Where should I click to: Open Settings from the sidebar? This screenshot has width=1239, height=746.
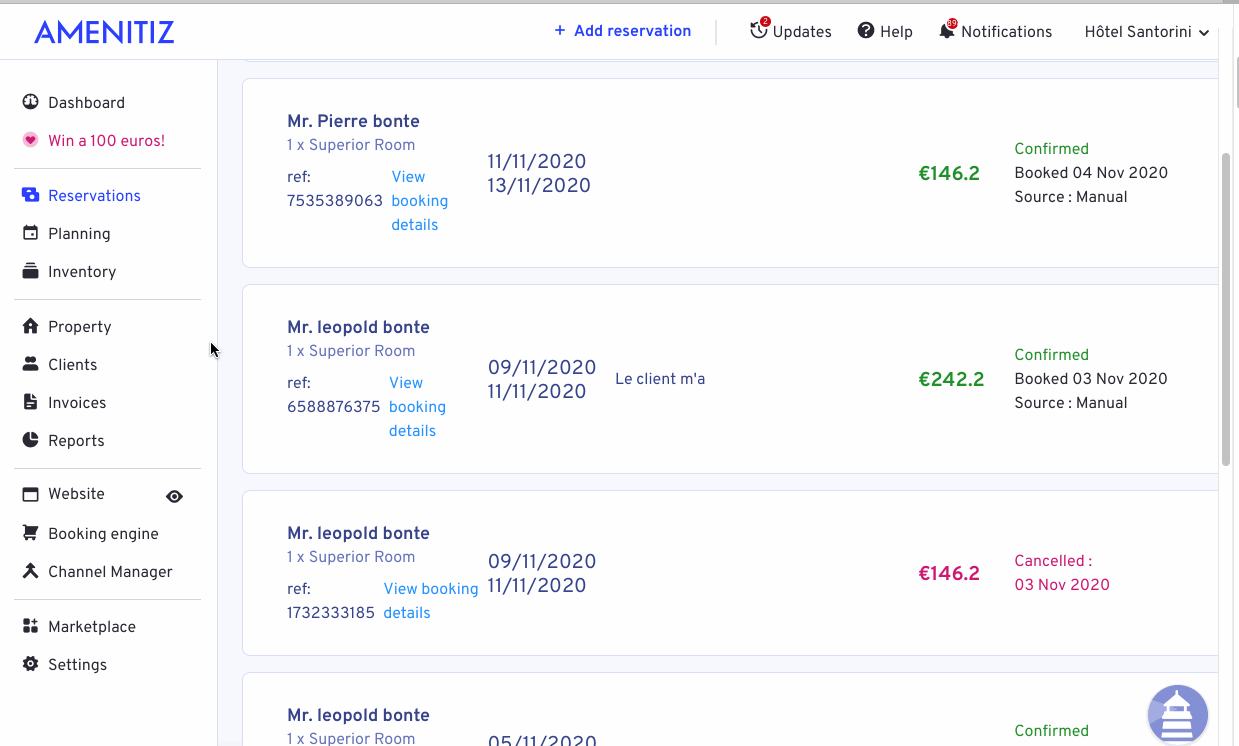click(77, 664)
